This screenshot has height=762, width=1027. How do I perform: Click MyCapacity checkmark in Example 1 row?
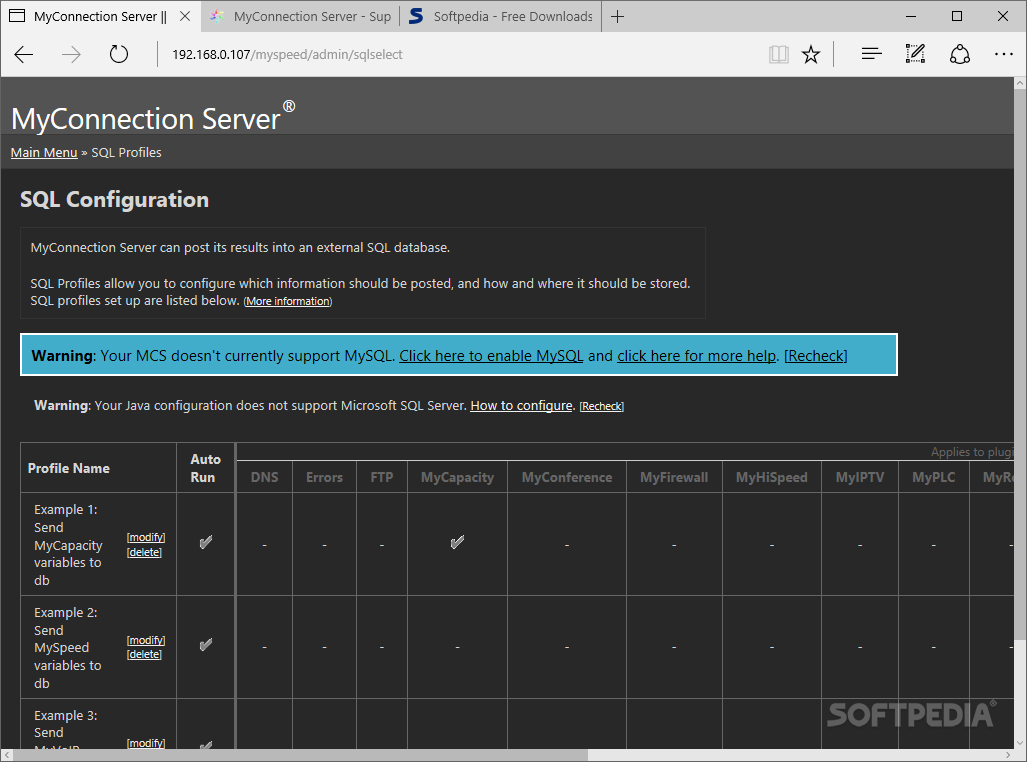[x=457, y=543]
